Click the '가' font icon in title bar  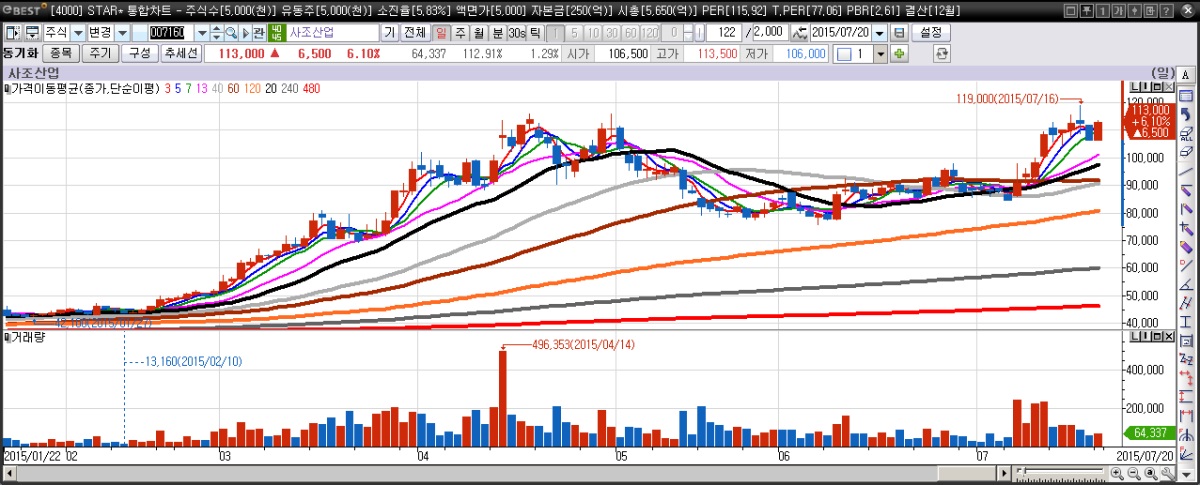(x=1117, y=9)
